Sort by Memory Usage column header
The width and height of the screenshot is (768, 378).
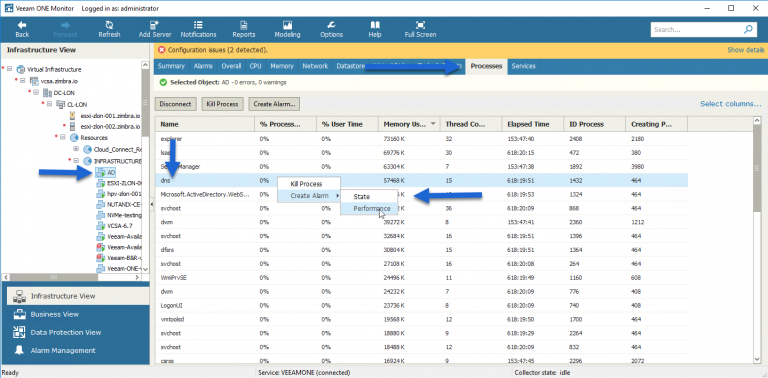(409, 124)
